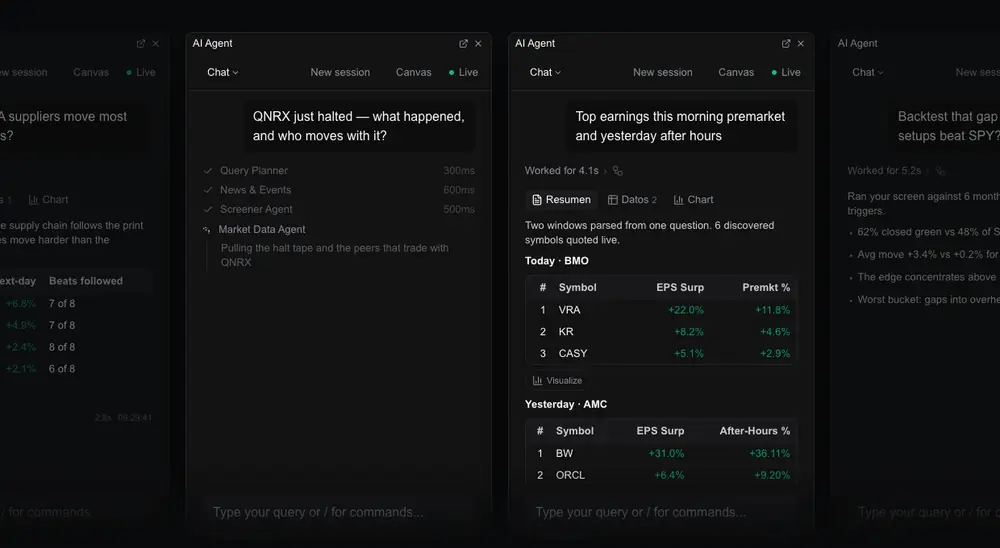Close the leftmost suppliers panel
Image resolution: width=1000 pixels, height=548 pixels.
click(156, 43)
